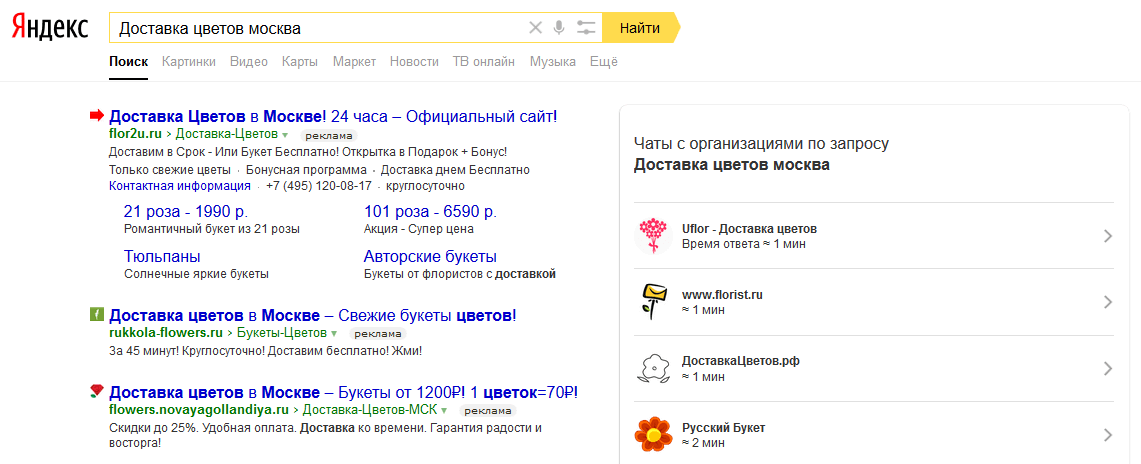
Task: Open the Авторские букеты link
Action: click(430, 257)
